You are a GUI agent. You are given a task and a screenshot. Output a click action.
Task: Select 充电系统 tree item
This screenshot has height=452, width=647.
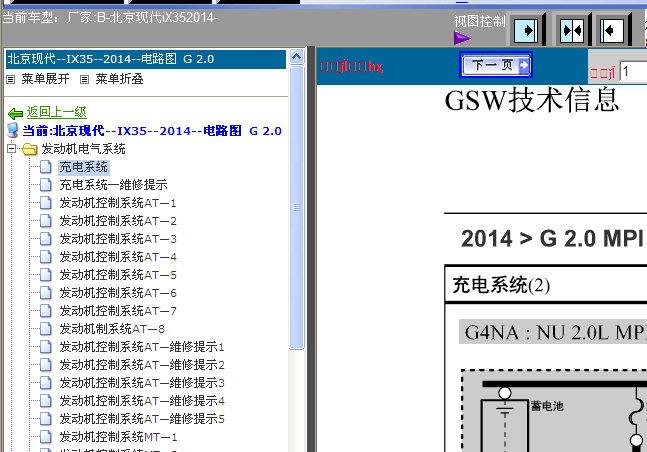click(x=84, y=167)
